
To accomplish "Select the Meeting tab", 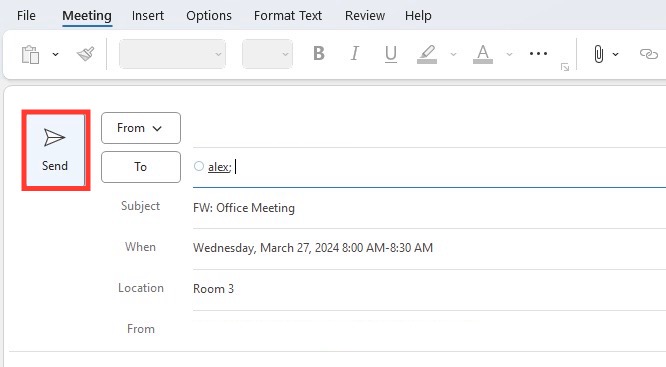I will coord(87,16).
